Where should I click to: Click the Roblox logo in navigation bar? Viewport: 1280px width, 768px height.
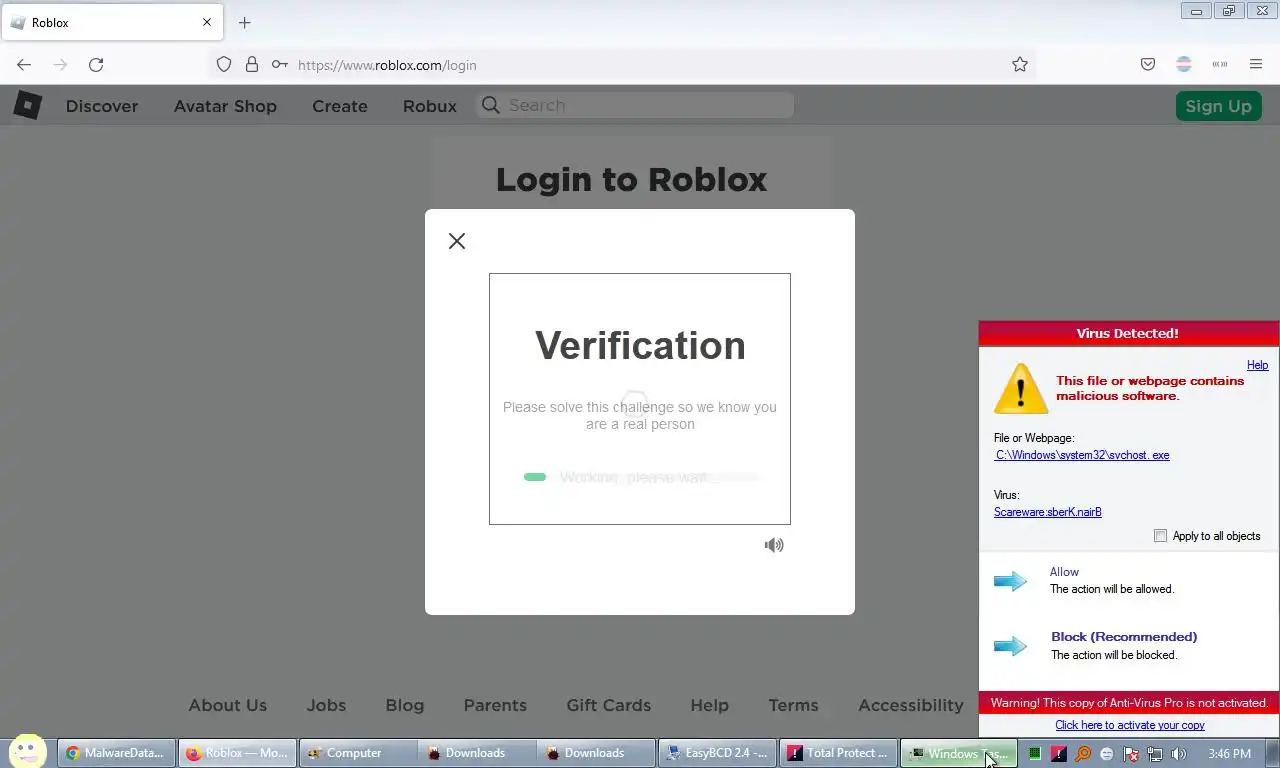click(27, 105)
